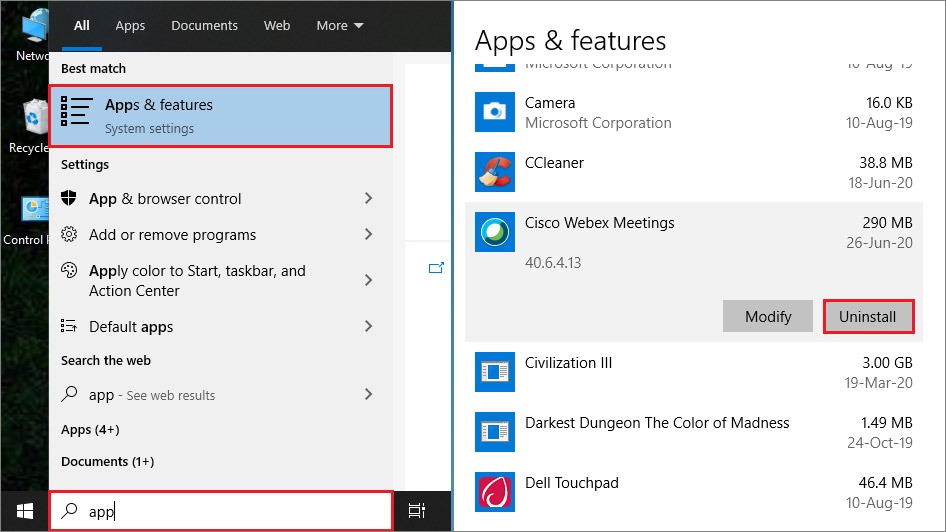Click the Dell Touchpad app icon
Viewport: 946px width, 532px height.
coord(495,492)
